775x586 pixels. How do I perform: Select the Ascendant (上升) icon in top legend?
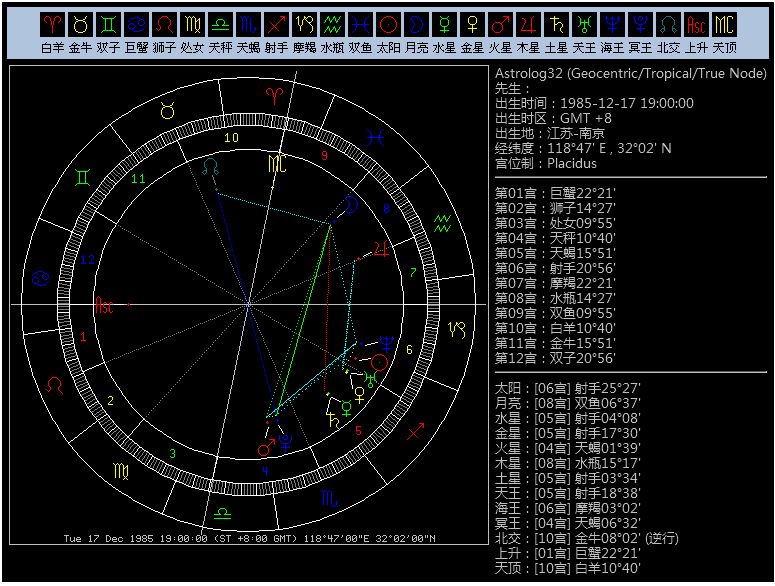[696, 22]
